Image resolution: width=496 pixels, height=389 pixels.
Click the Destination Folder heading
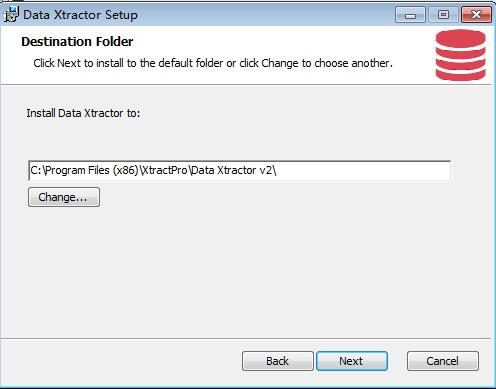[77, 42]
